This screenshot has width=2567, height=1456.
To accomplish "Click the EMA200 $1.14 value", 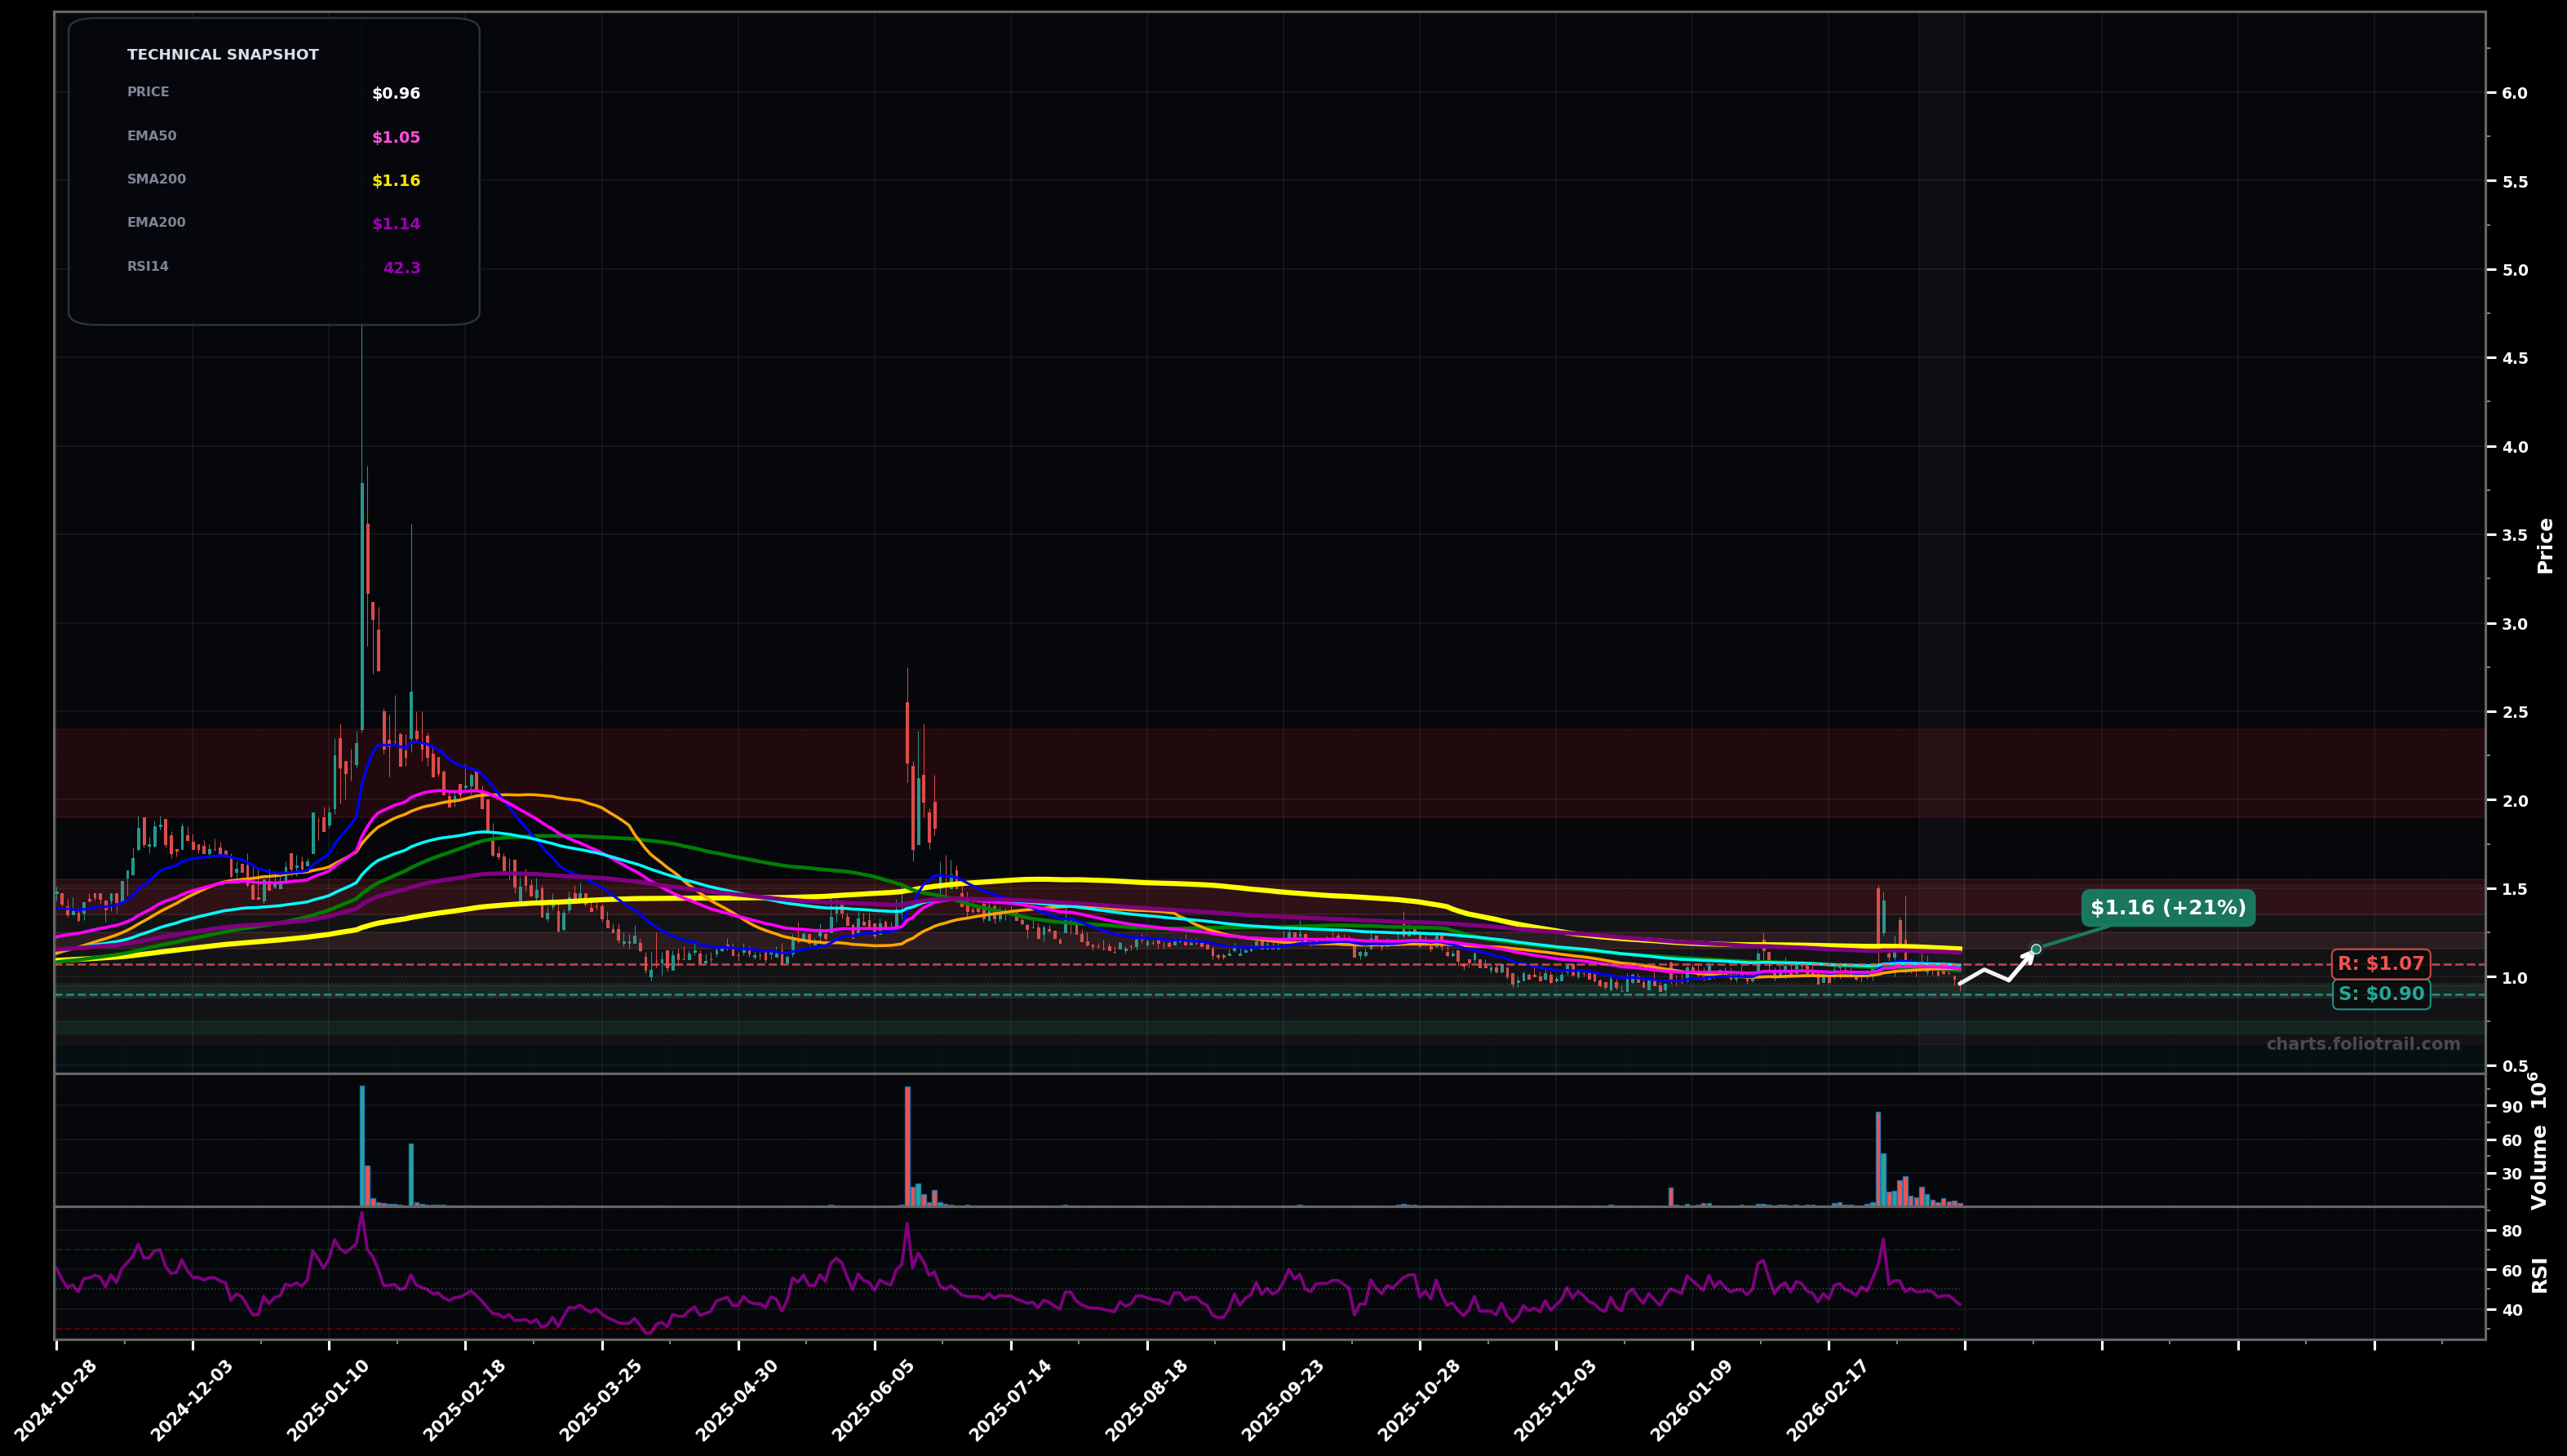I will coord(396,224).
